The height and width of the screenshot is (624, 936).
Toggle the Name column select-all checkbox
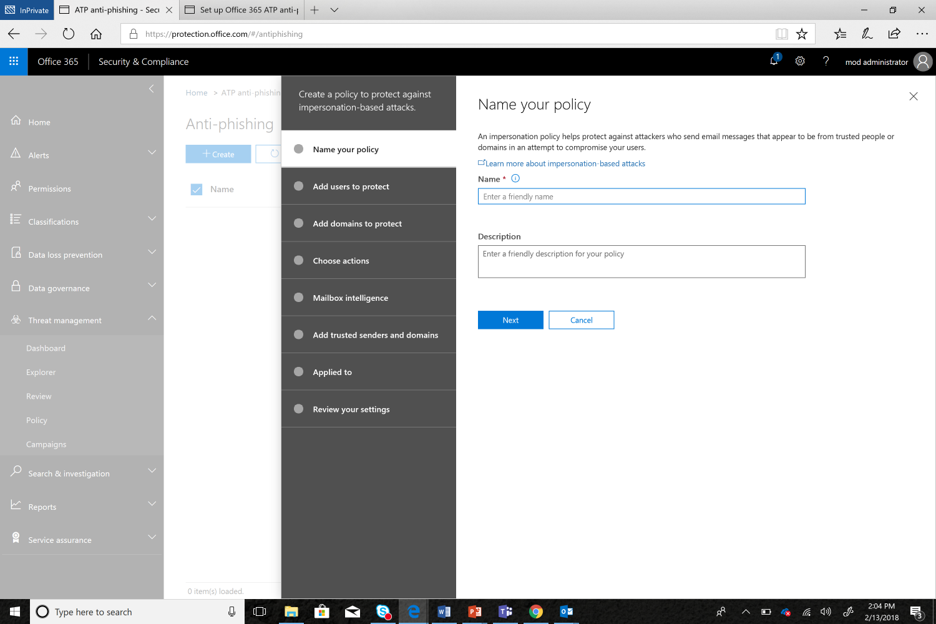(x=196, y=189)
